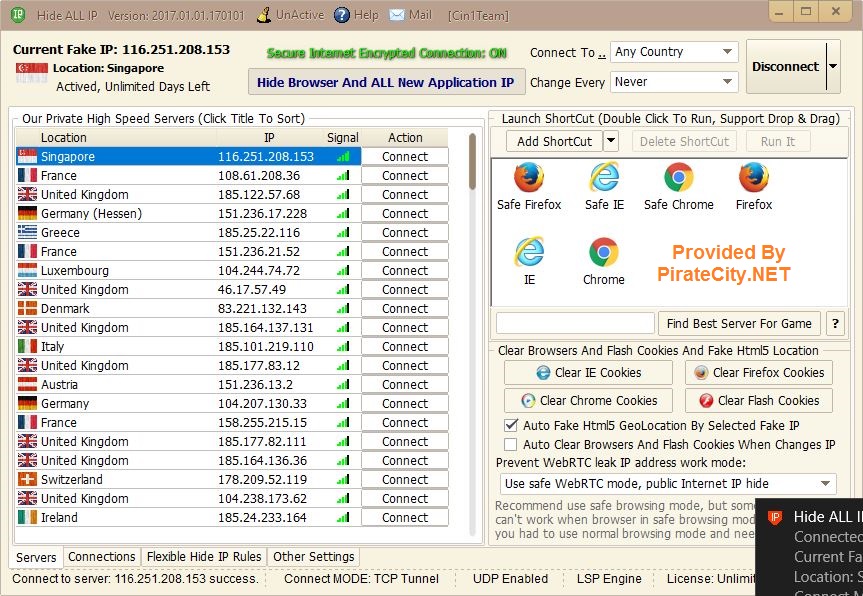Click the Clear Firefox Cookies button
Screen dimensions: 863x596
click(758, 373)
